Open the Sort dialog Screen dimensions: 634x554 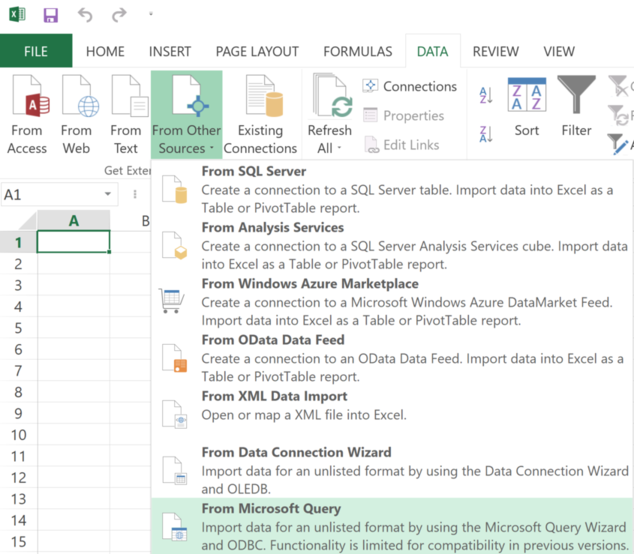coord(527,108)
